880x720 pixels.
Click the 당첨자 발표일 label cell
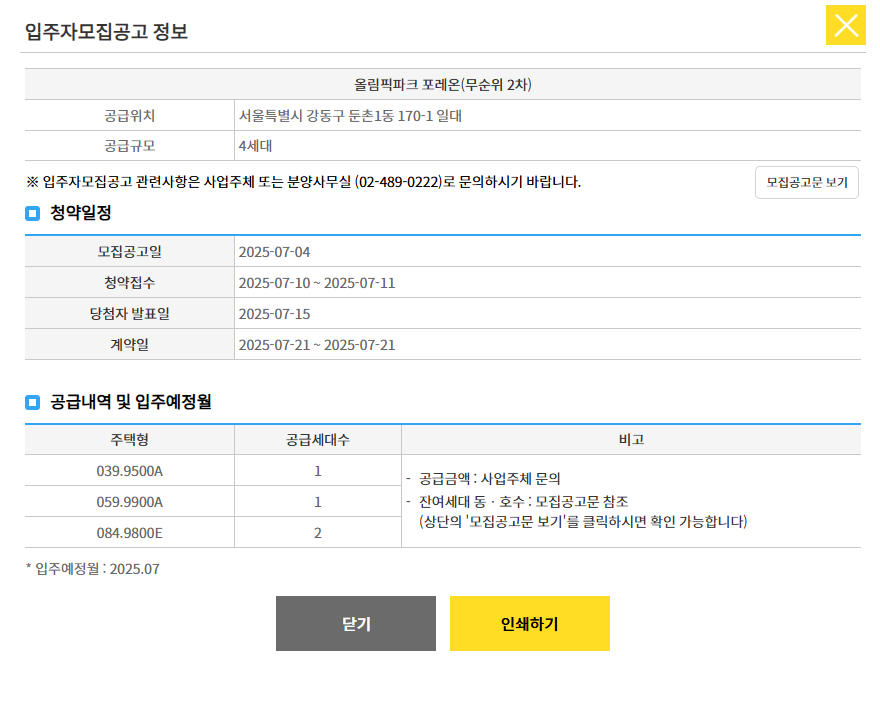pos(130,313)
